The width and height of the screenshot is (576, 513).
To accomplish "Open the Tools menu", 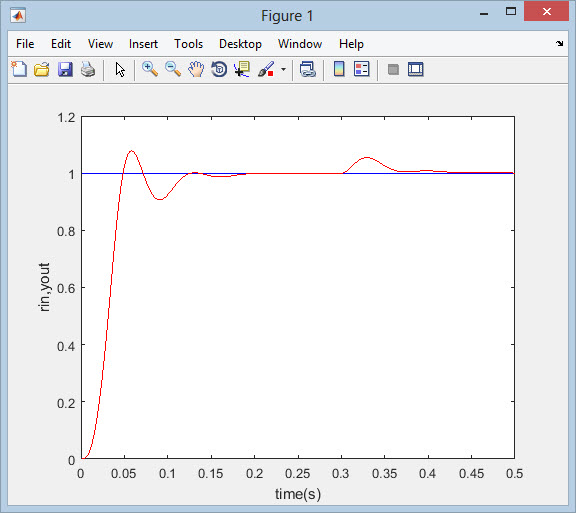I will point(188,44).
